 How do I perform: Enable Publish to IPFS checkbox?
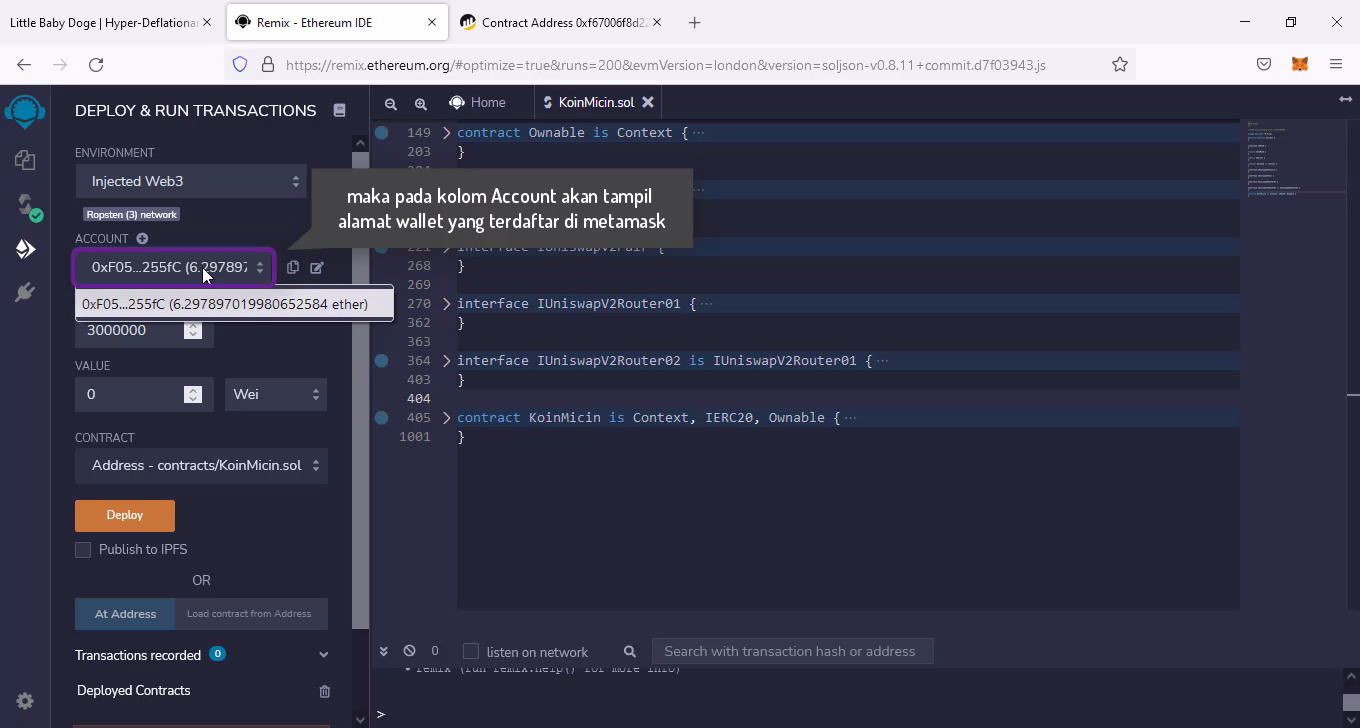click(83, 550)
